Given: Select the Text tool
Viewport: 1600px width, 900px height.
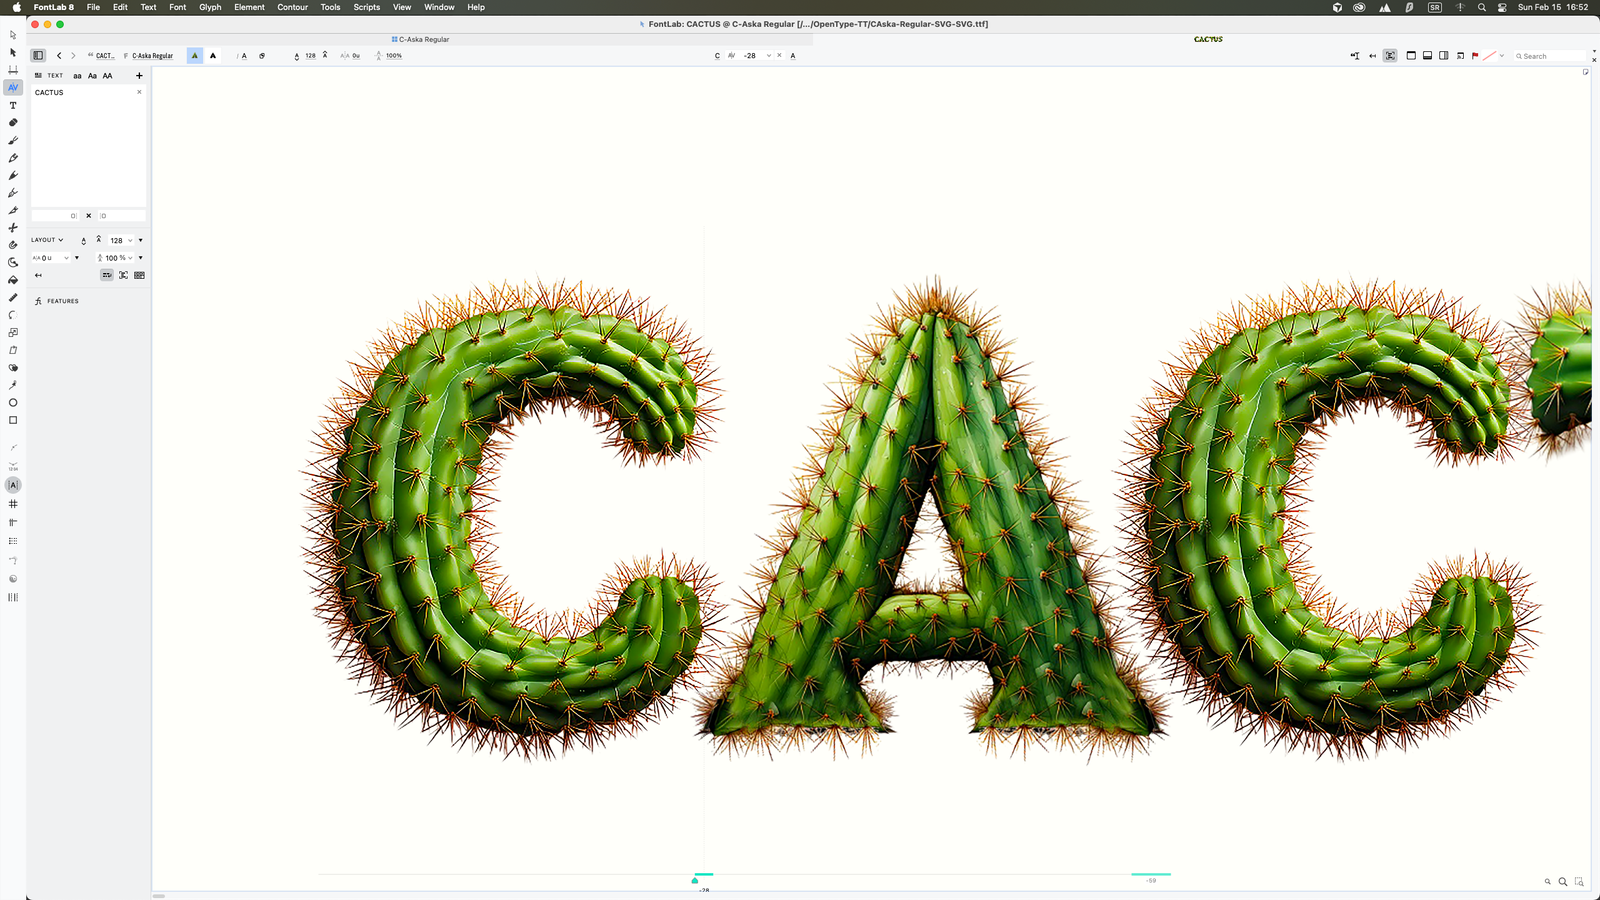Looking at the screenshot, I should coord(13,105).
